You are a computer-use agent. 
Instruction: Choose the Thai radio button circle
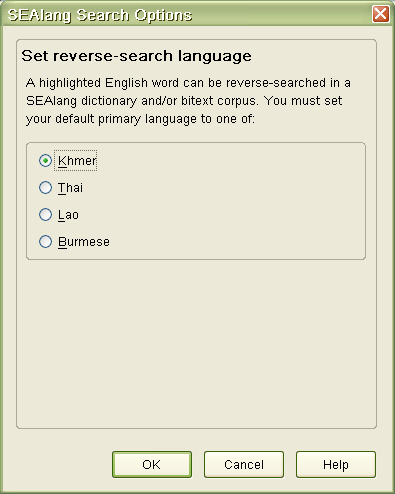(45, 188)
